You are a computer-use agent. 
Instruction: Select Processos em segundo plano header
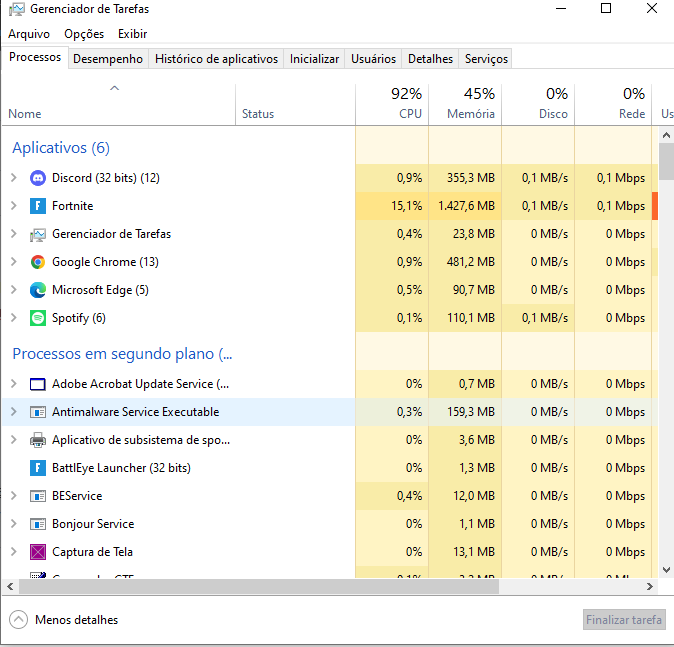123,354
